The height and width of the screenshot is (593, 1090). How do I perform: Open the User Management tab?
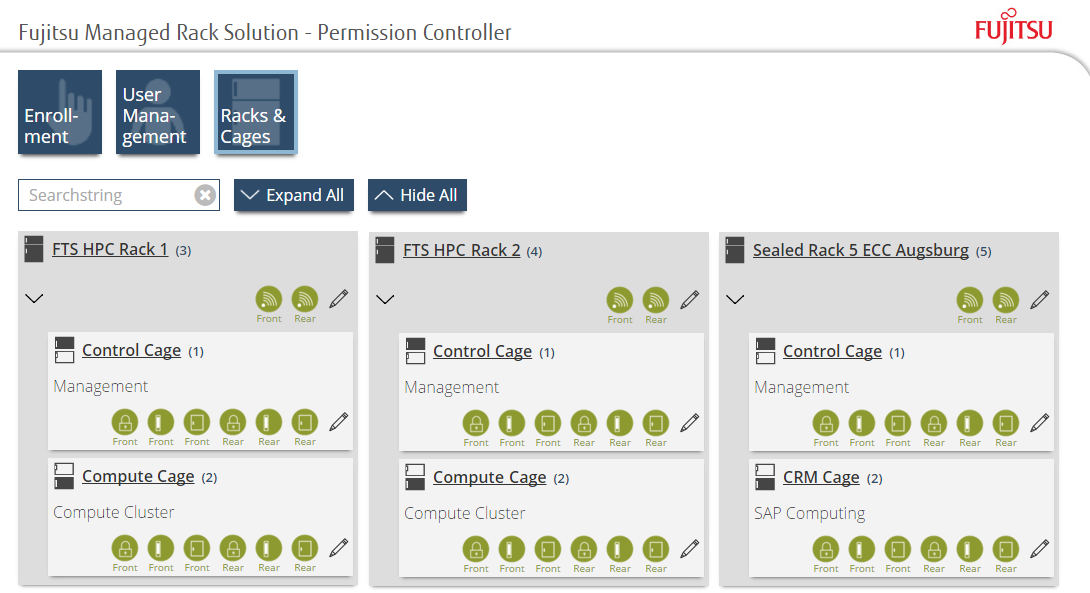158,112
